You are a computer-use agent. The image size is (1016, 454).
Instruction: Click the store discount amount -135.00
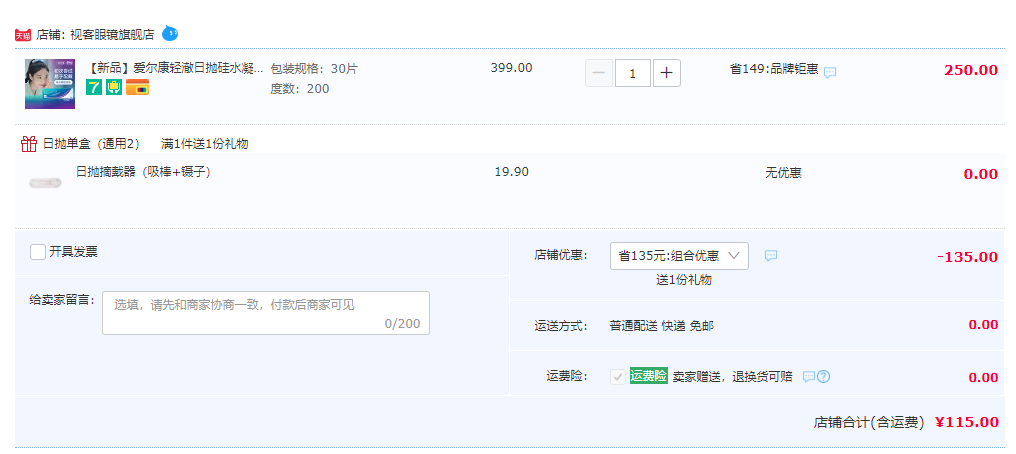(x=967, y=256)
